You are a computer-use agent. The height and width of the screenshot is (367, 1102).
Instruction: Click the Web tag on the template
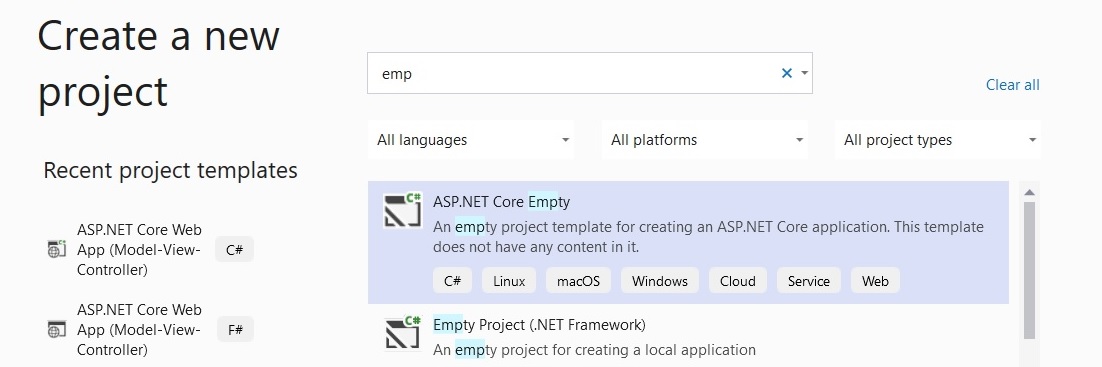pos(875,281)
